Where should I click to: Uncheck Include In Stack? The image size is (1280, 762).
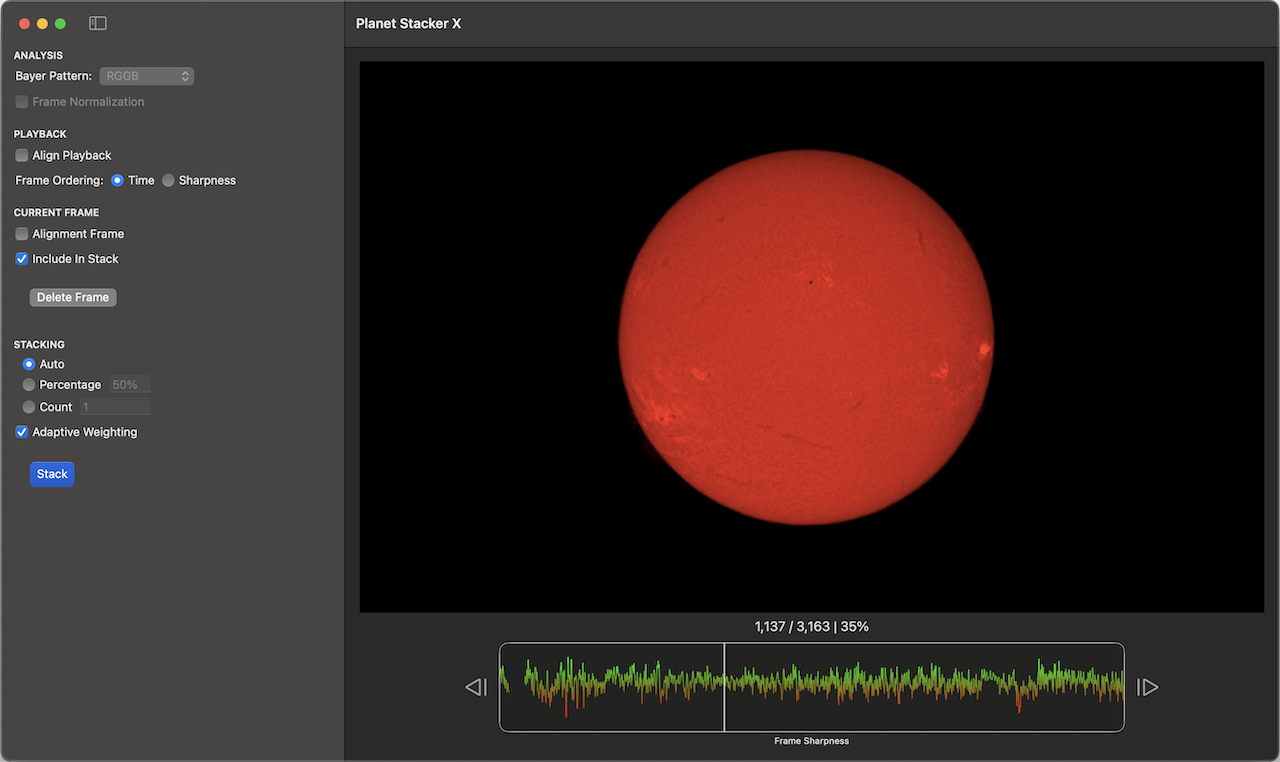(22, 259)
